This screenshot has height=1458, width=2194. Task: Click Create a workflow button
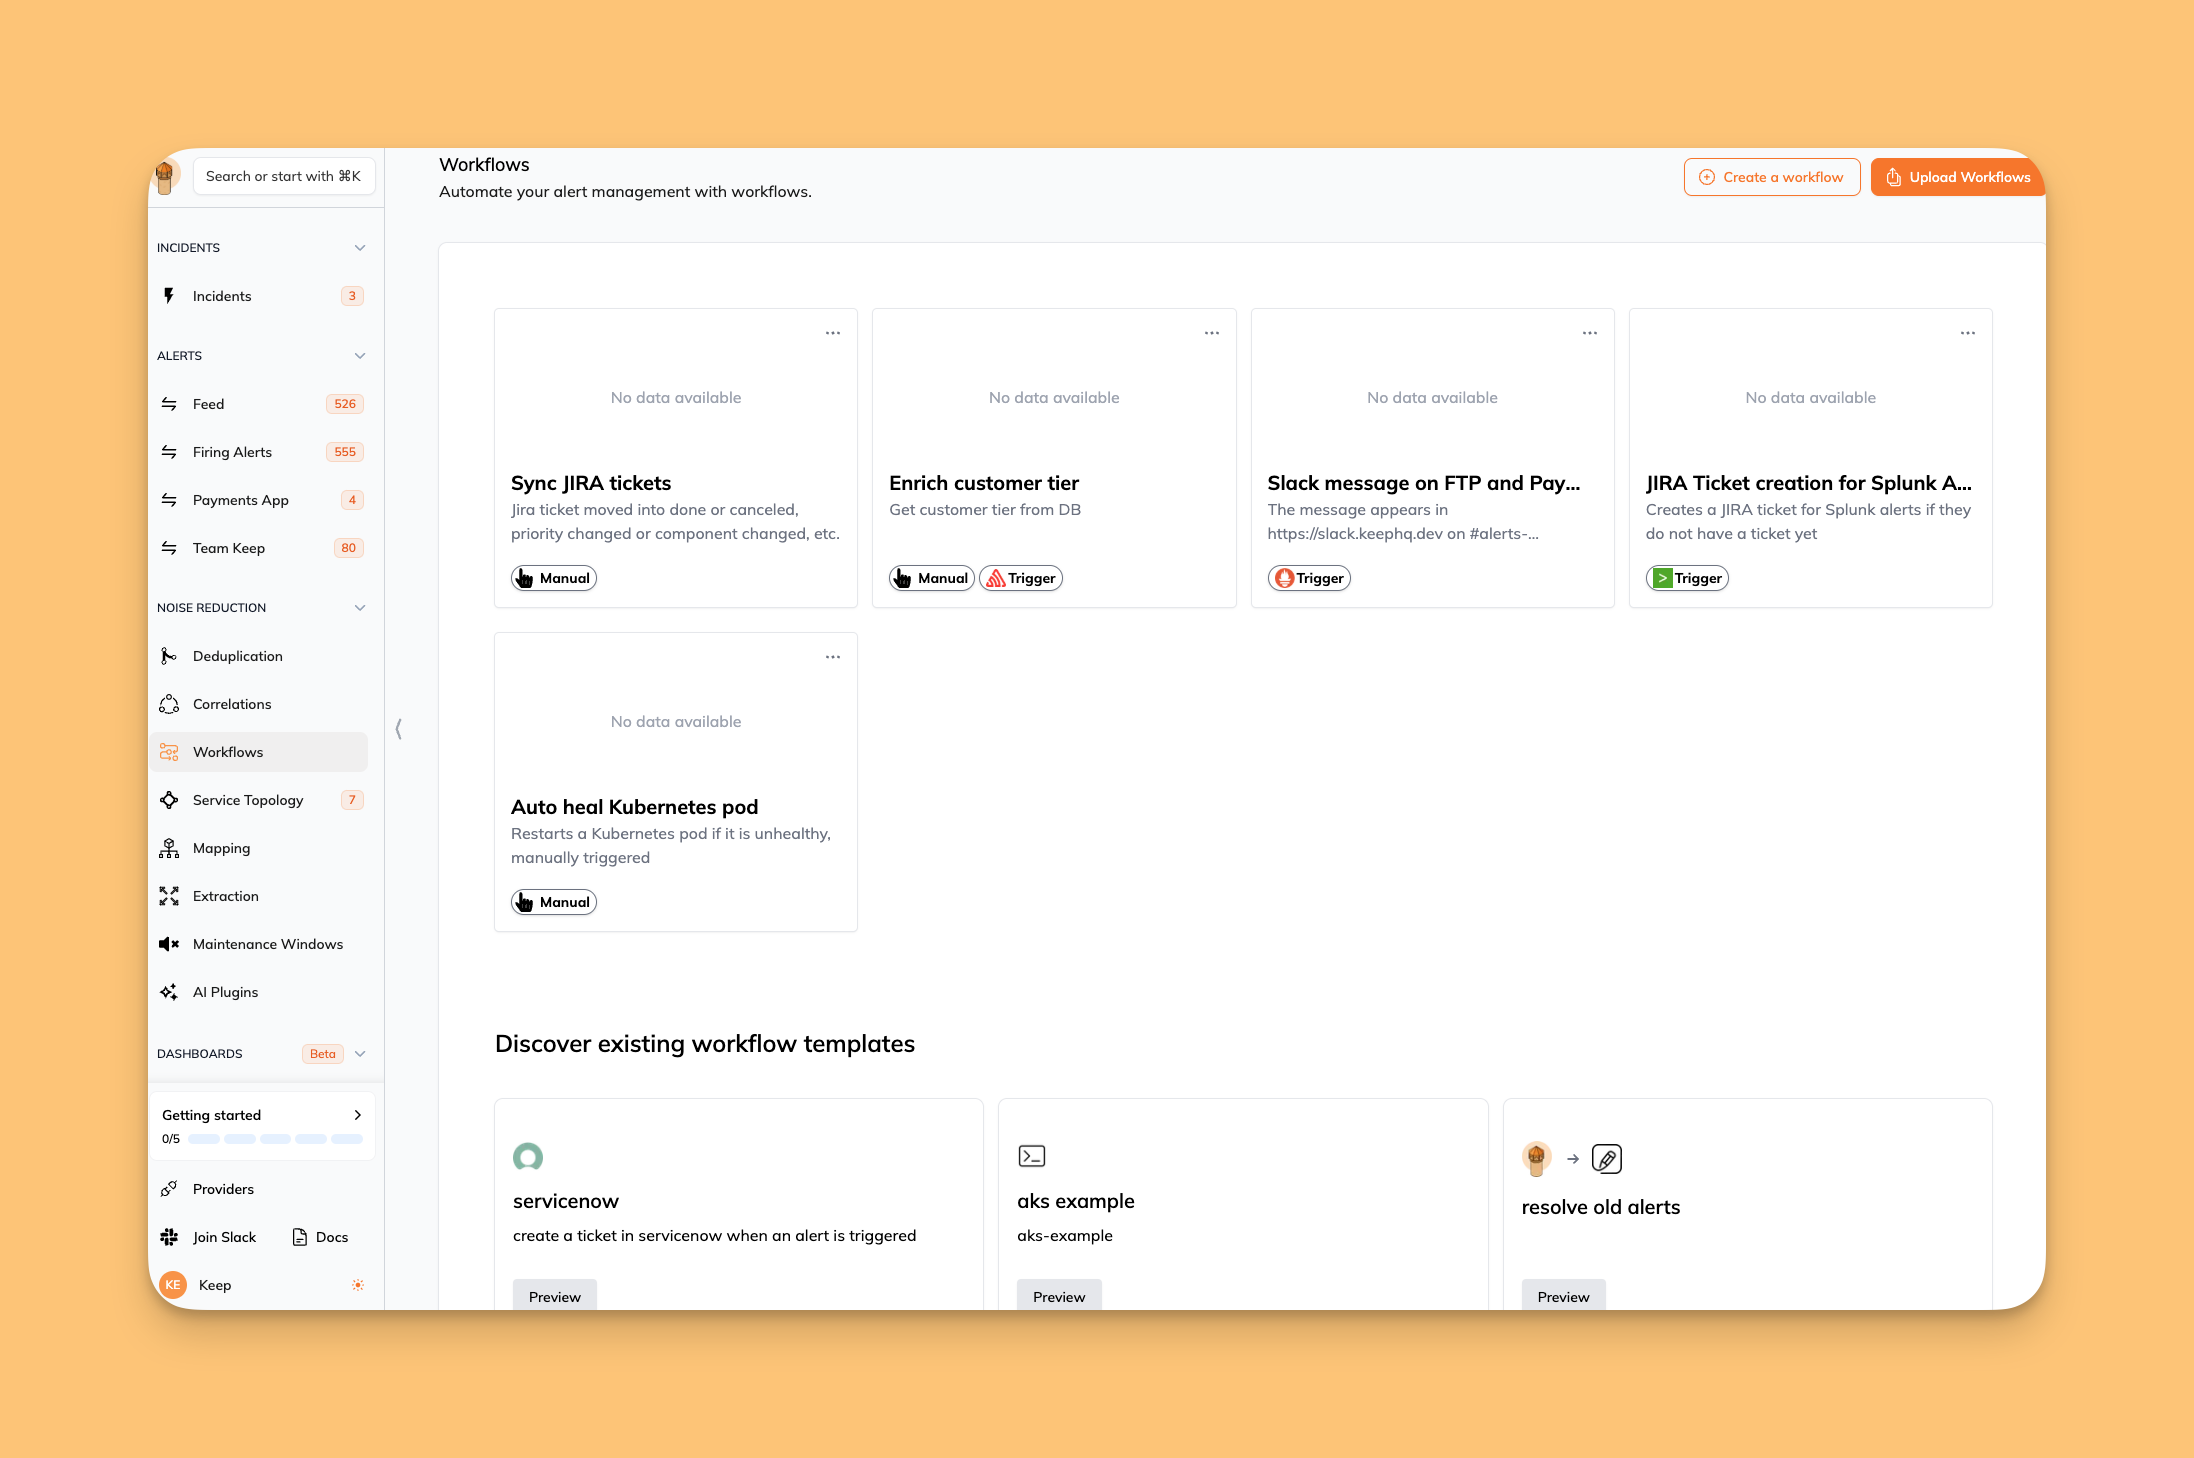pyautogui.click(x=1772, y=177)
